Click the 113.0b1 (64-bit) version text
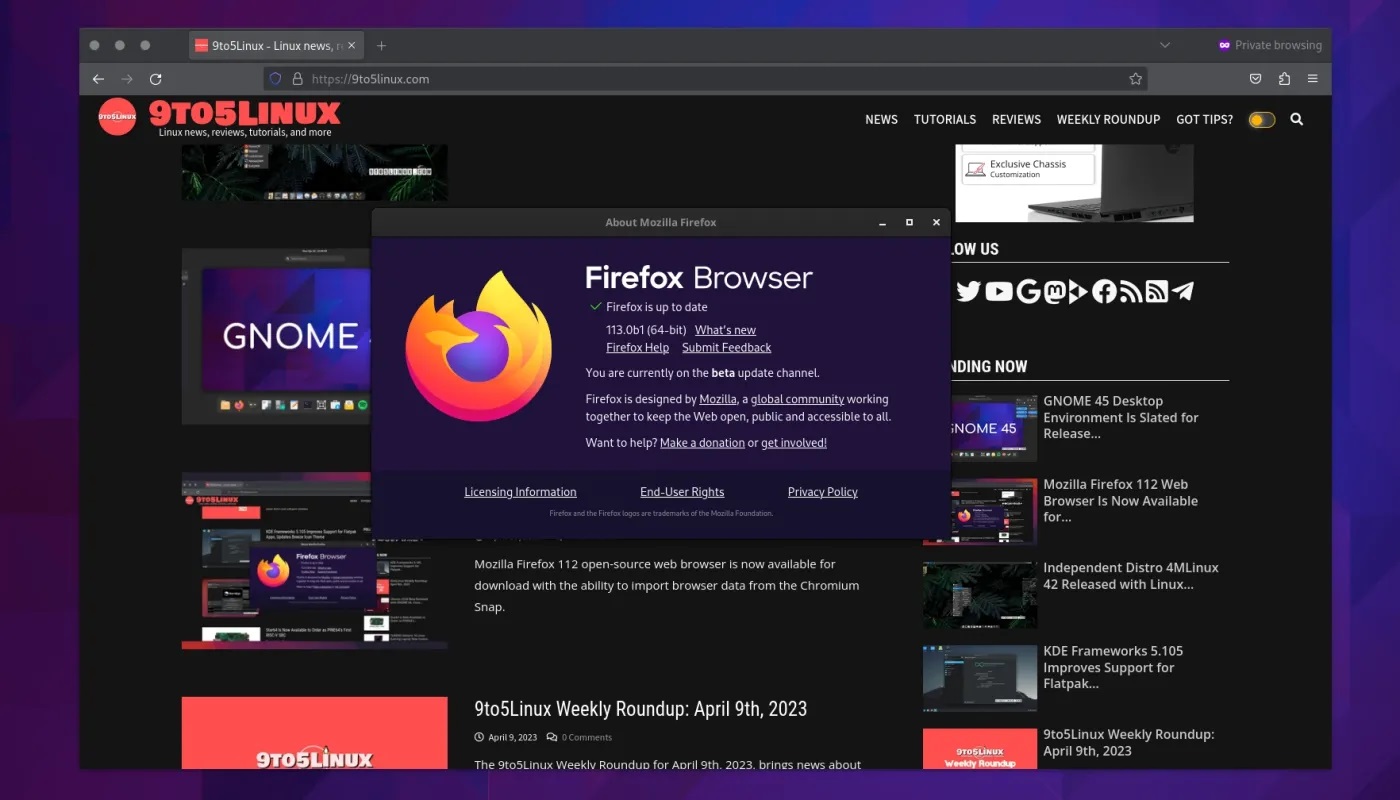Image resolution: width=1400 pixels, height=800 pixels. click(646, 330)
